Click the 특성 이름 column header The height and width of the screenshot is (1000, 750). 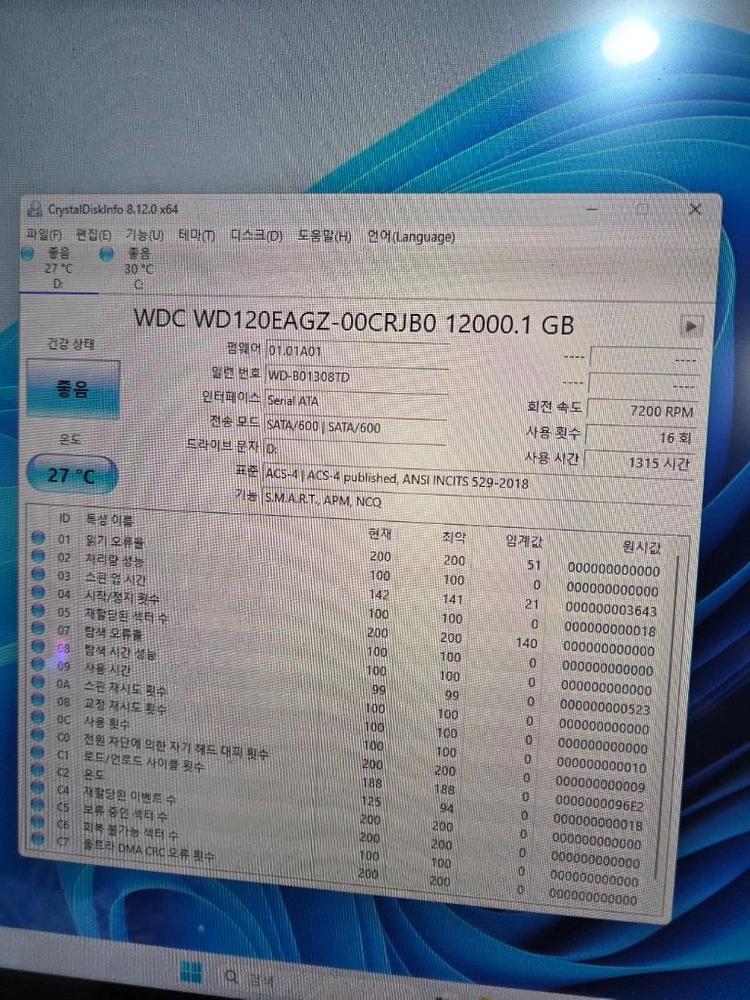point(109,520)
